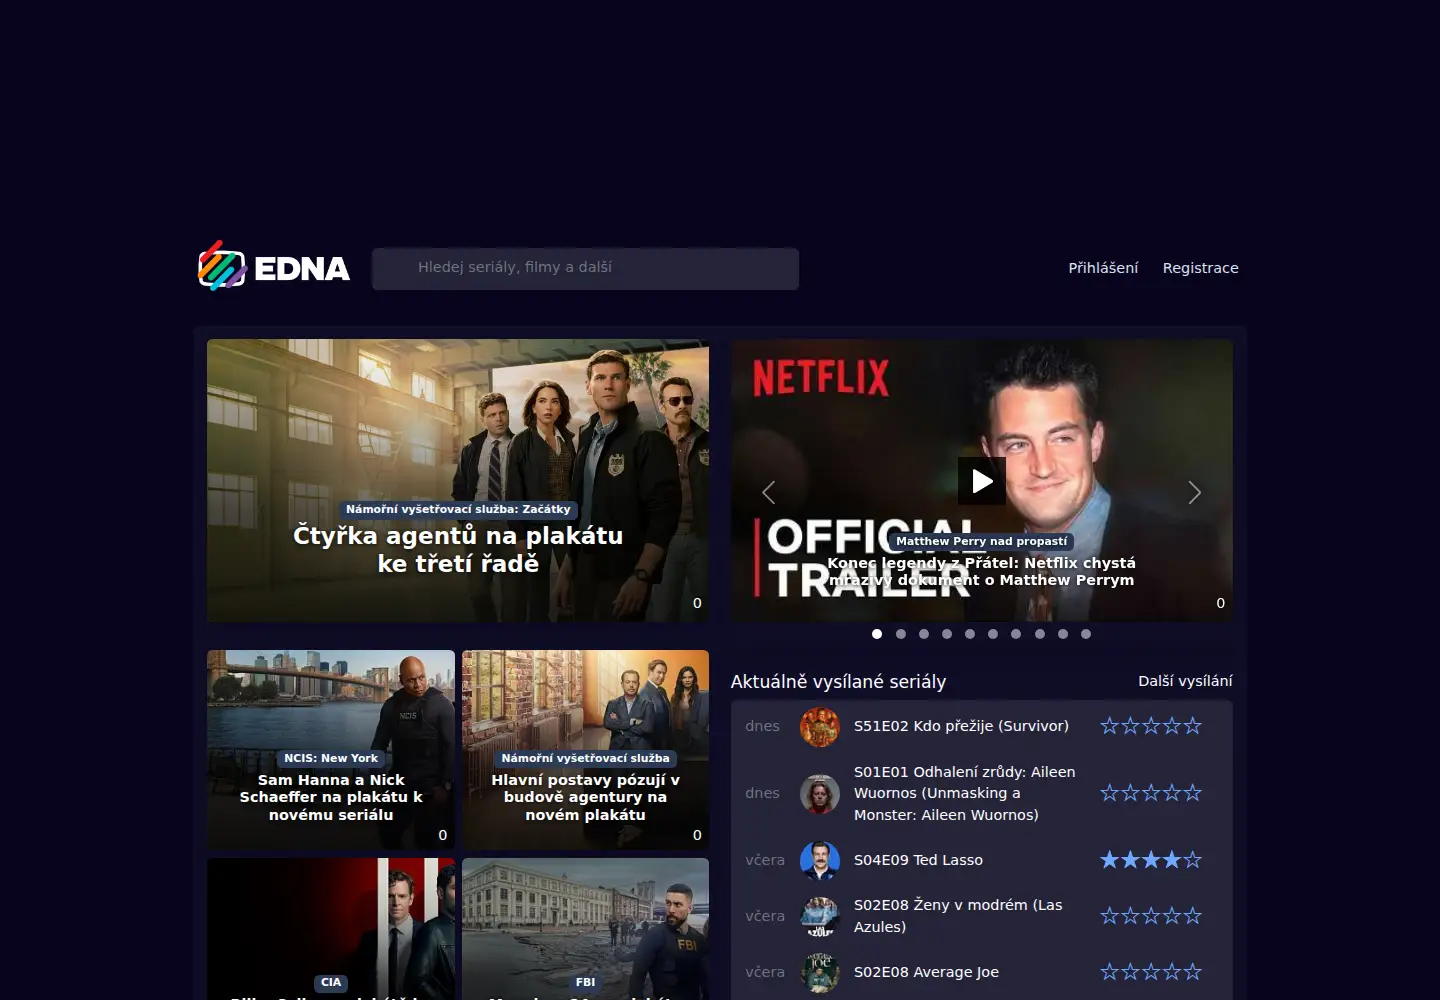Open the 'Námořní vyšetřovací služba: Začátky' tag
The height and width of the screenshot is (1000, 1440).
[x=458, y=509]
